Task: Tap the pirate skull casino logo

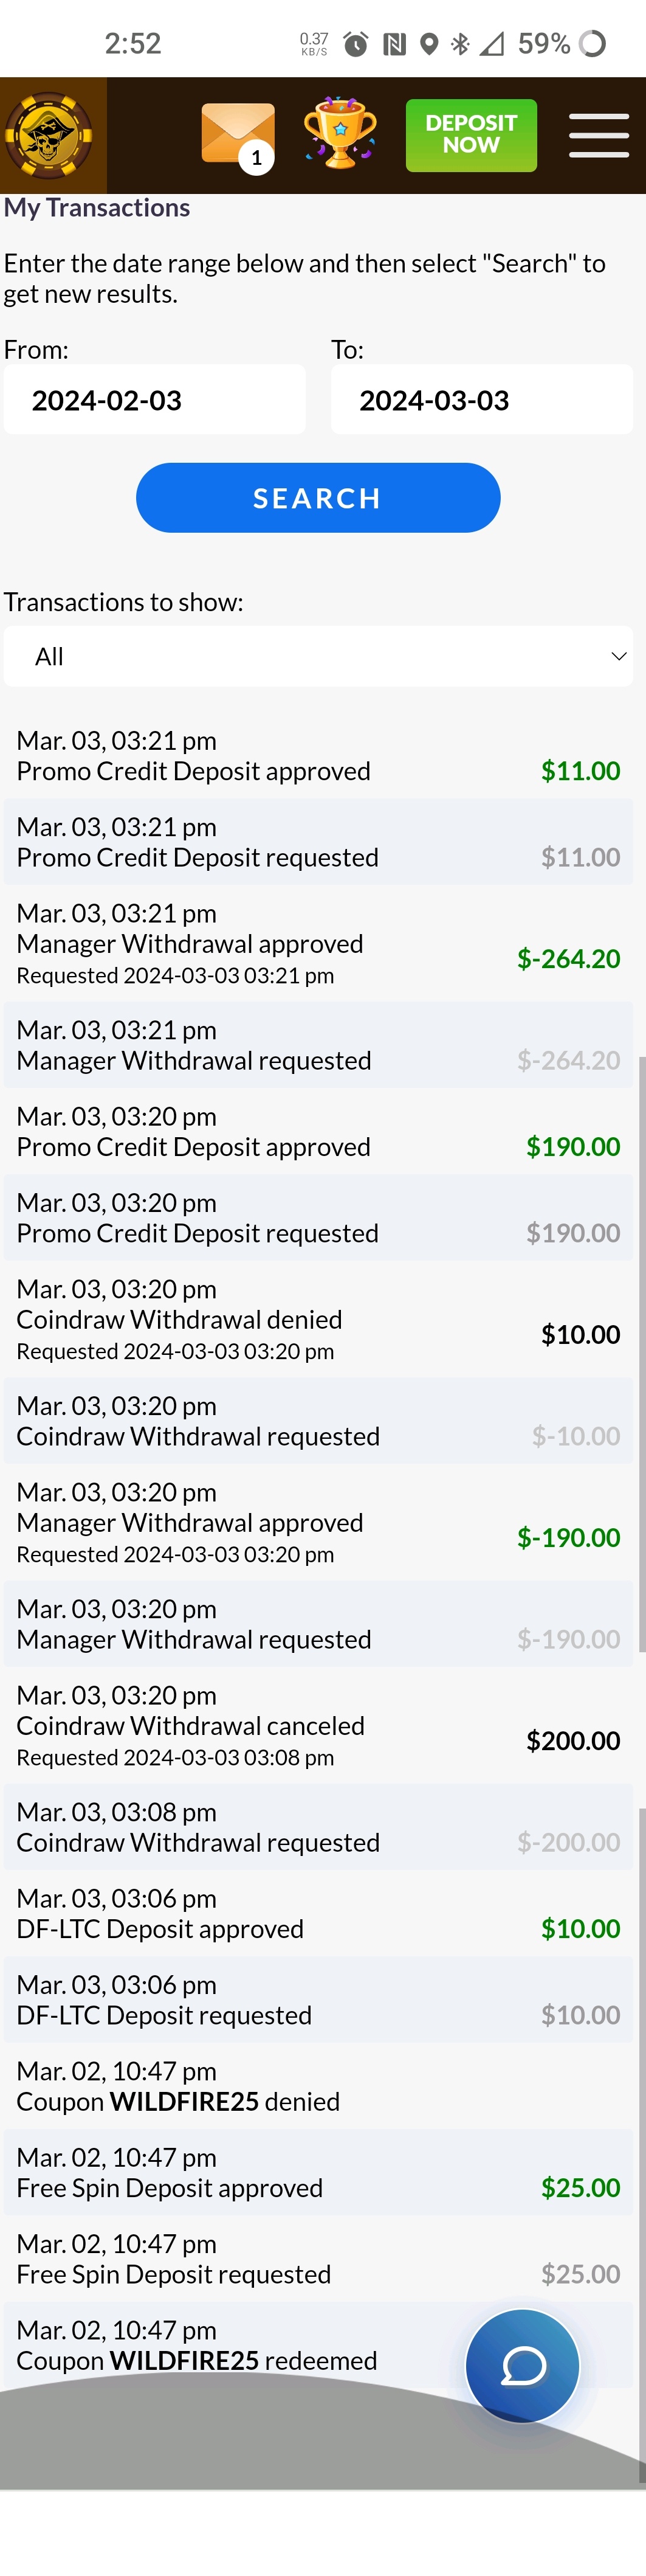Action: 49,135
